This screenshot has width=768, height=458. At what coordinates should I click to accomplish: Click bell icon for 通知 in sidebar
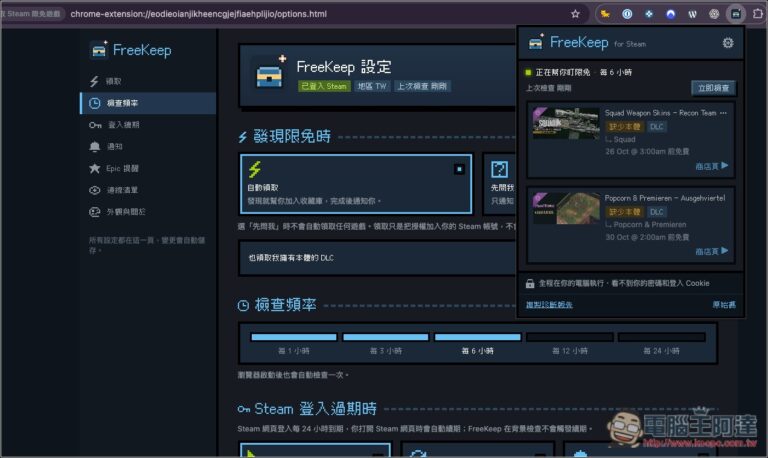tap(95, 146)
